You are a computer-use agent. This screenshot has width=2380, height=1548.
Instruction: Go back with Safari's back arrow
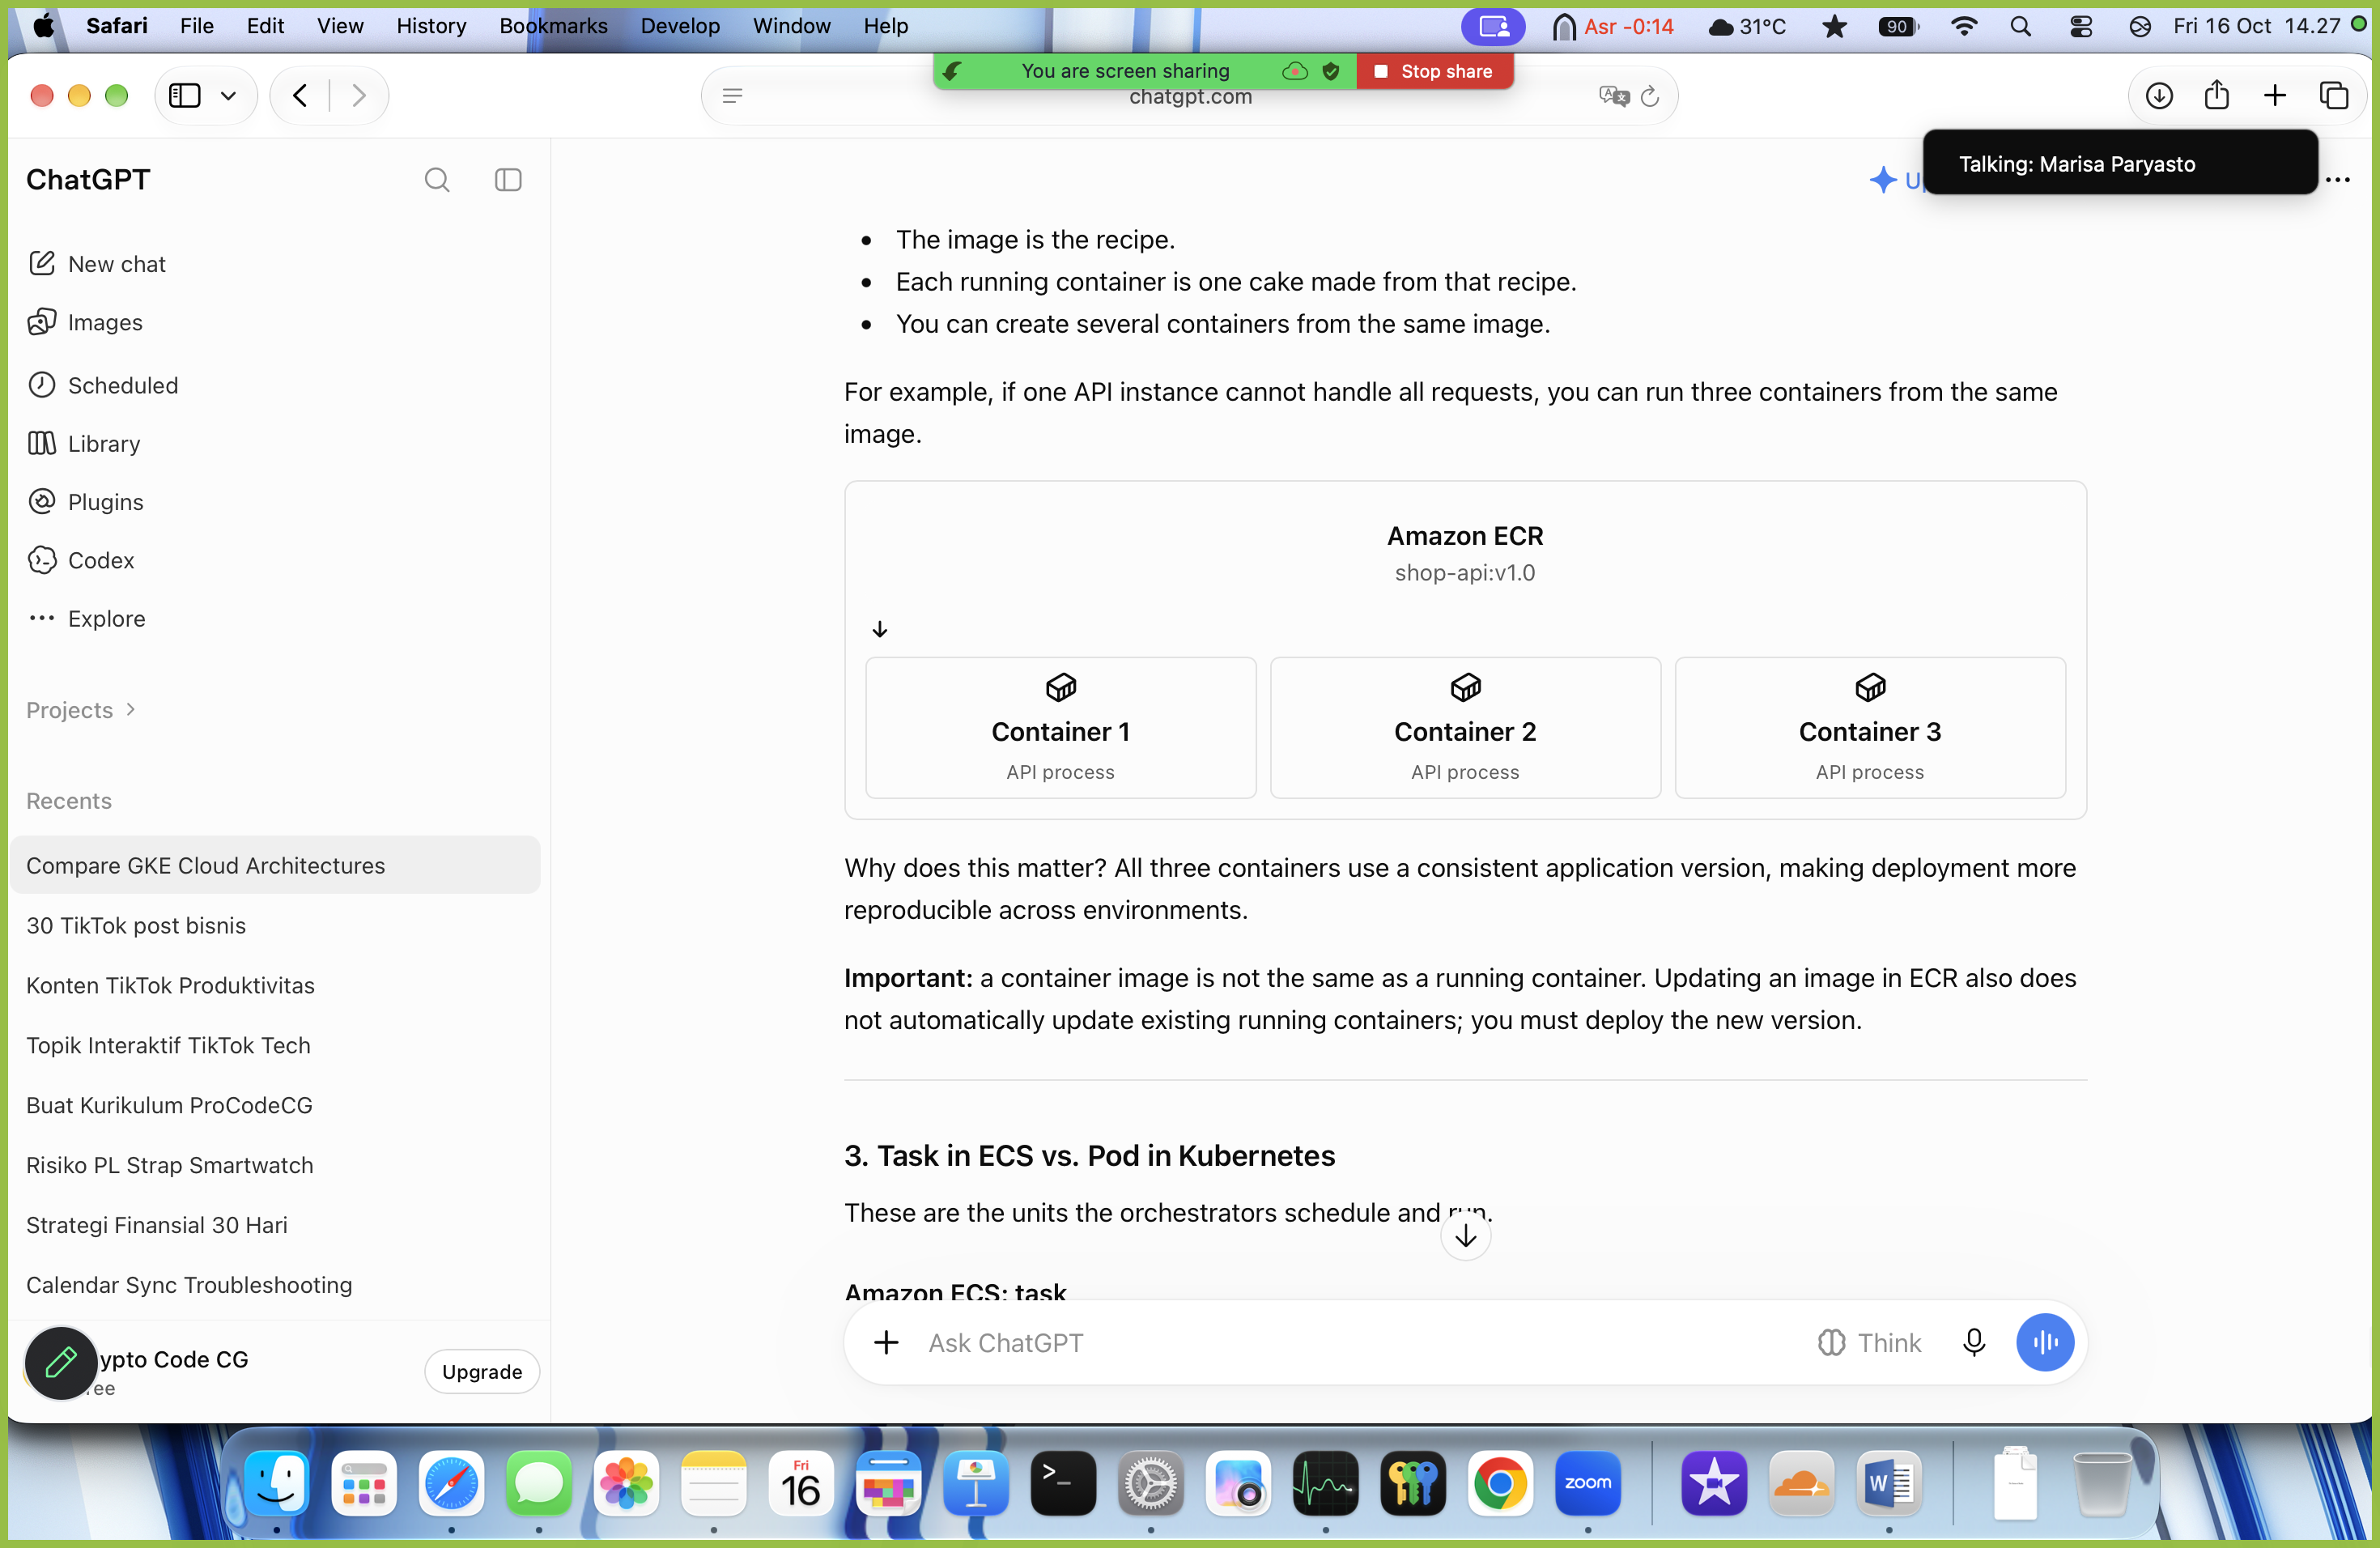299,95
